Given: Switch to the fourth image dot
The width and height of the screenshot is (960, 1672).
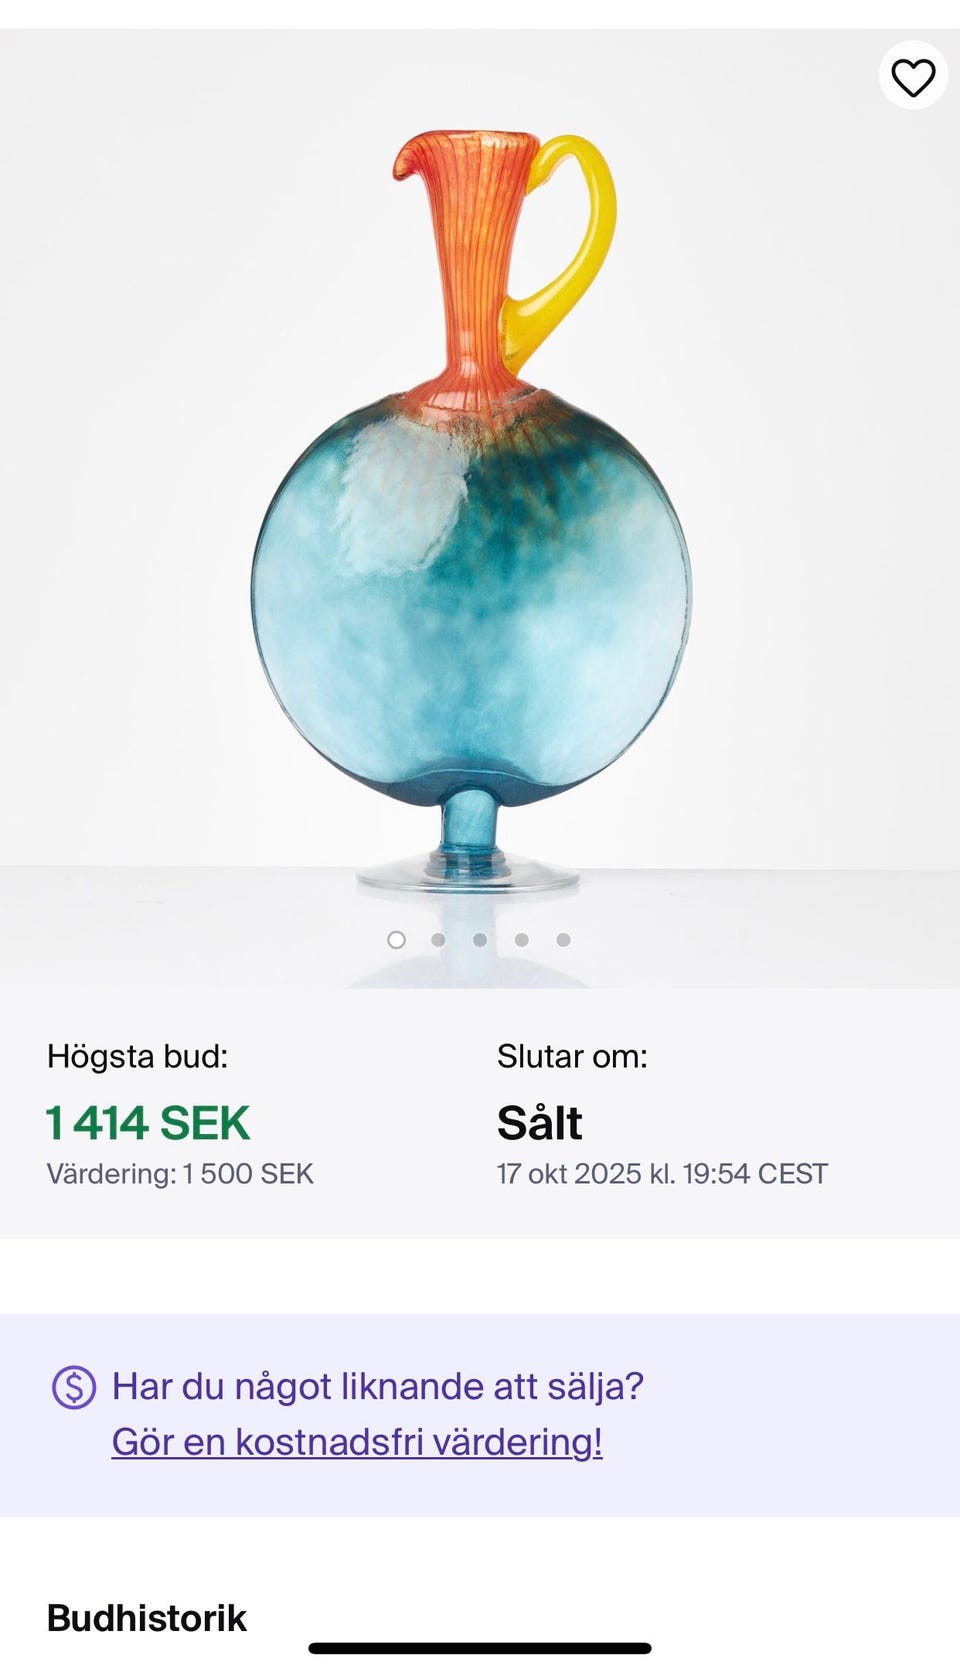Looking at the screenshot, I should pyautogui.click(x=522, y=939).
